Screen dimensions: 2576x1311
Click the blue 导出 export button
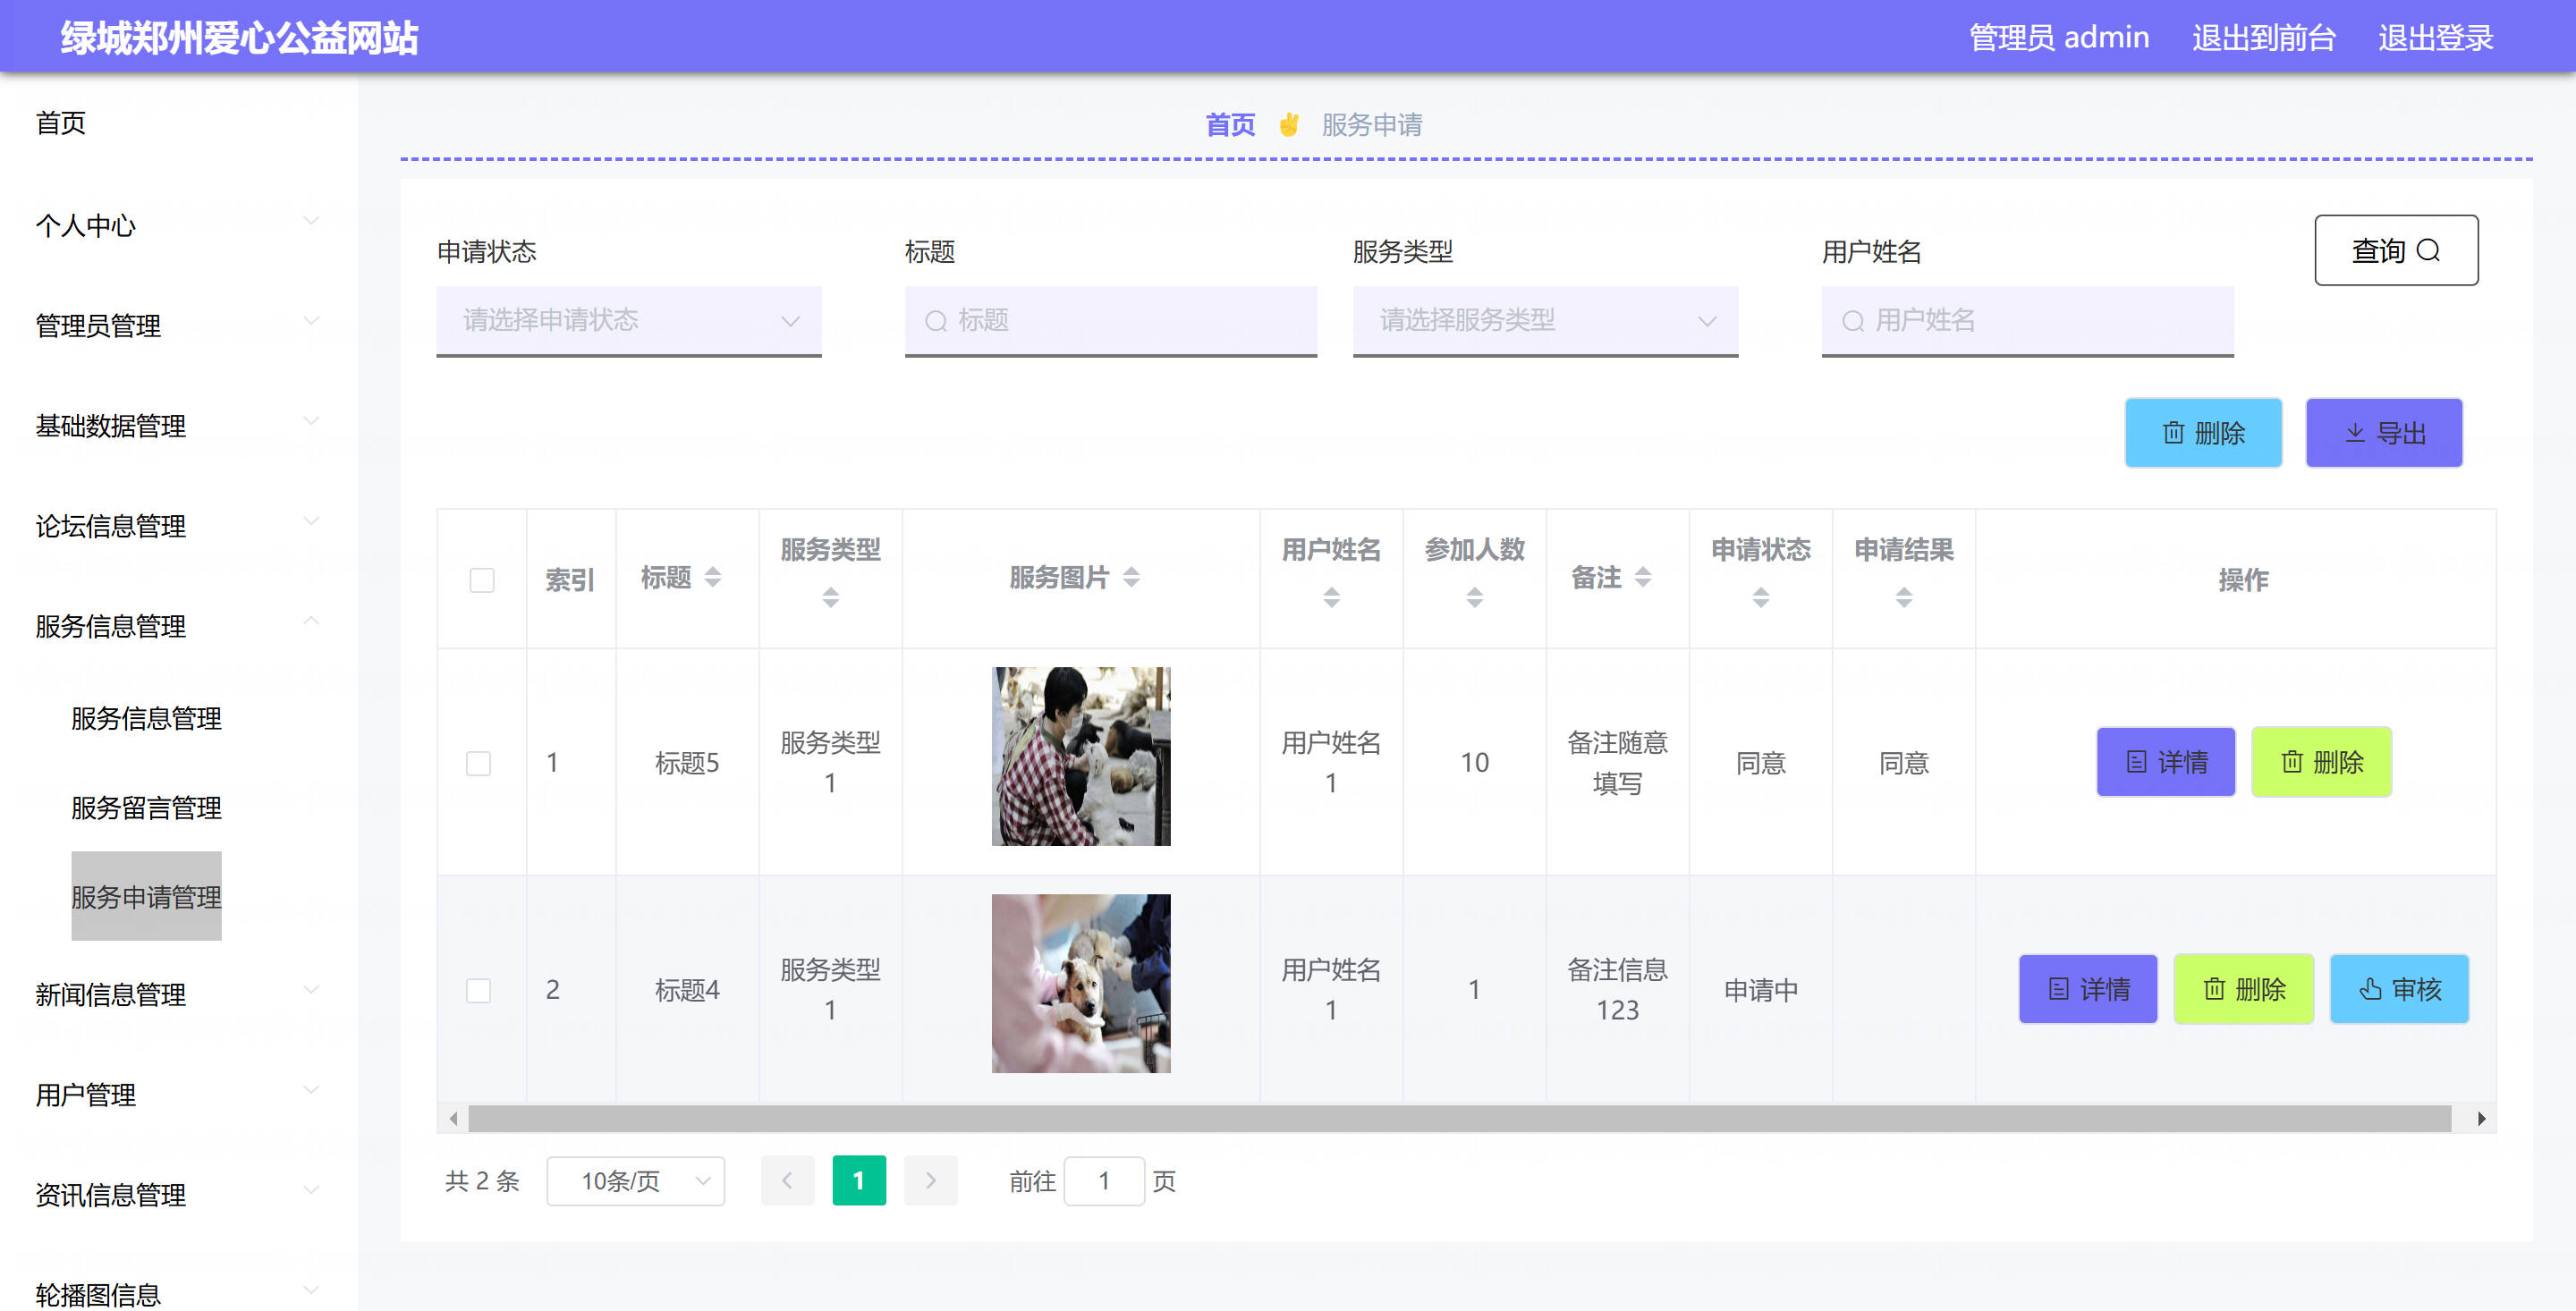[2383, 433]
